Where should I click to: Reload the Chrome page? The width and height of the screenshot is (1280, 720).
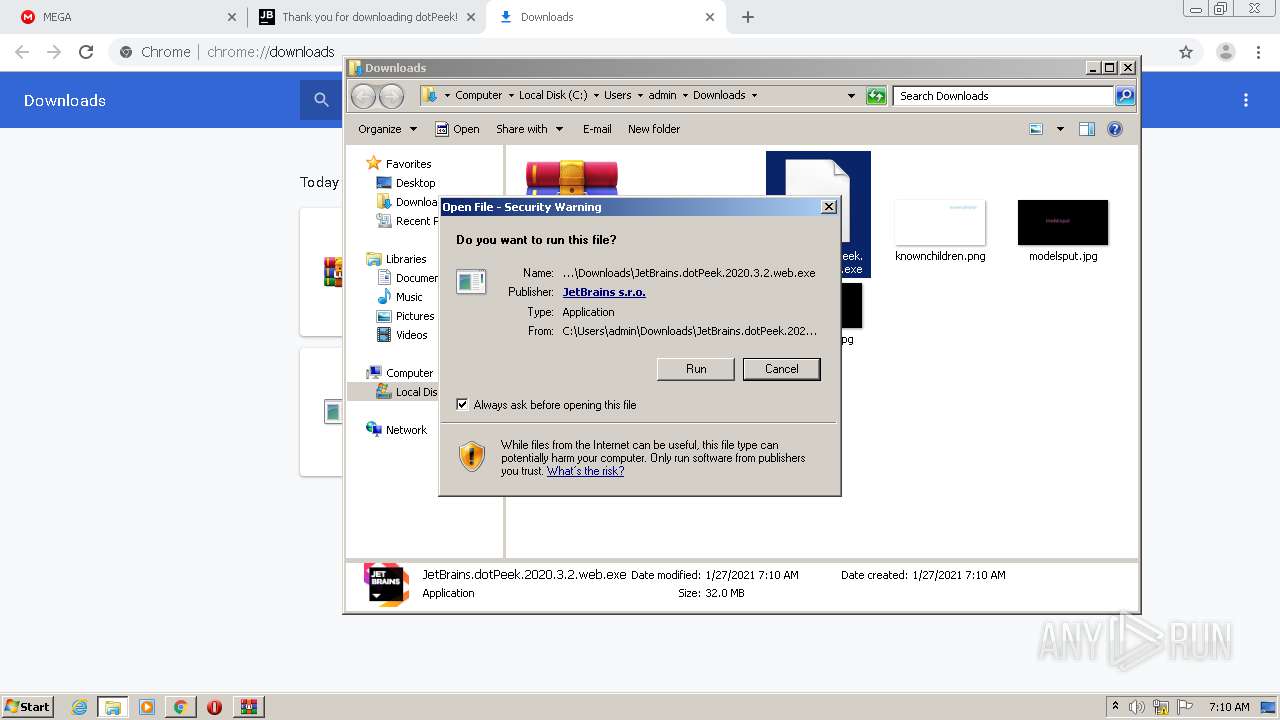tap(86, 52)
